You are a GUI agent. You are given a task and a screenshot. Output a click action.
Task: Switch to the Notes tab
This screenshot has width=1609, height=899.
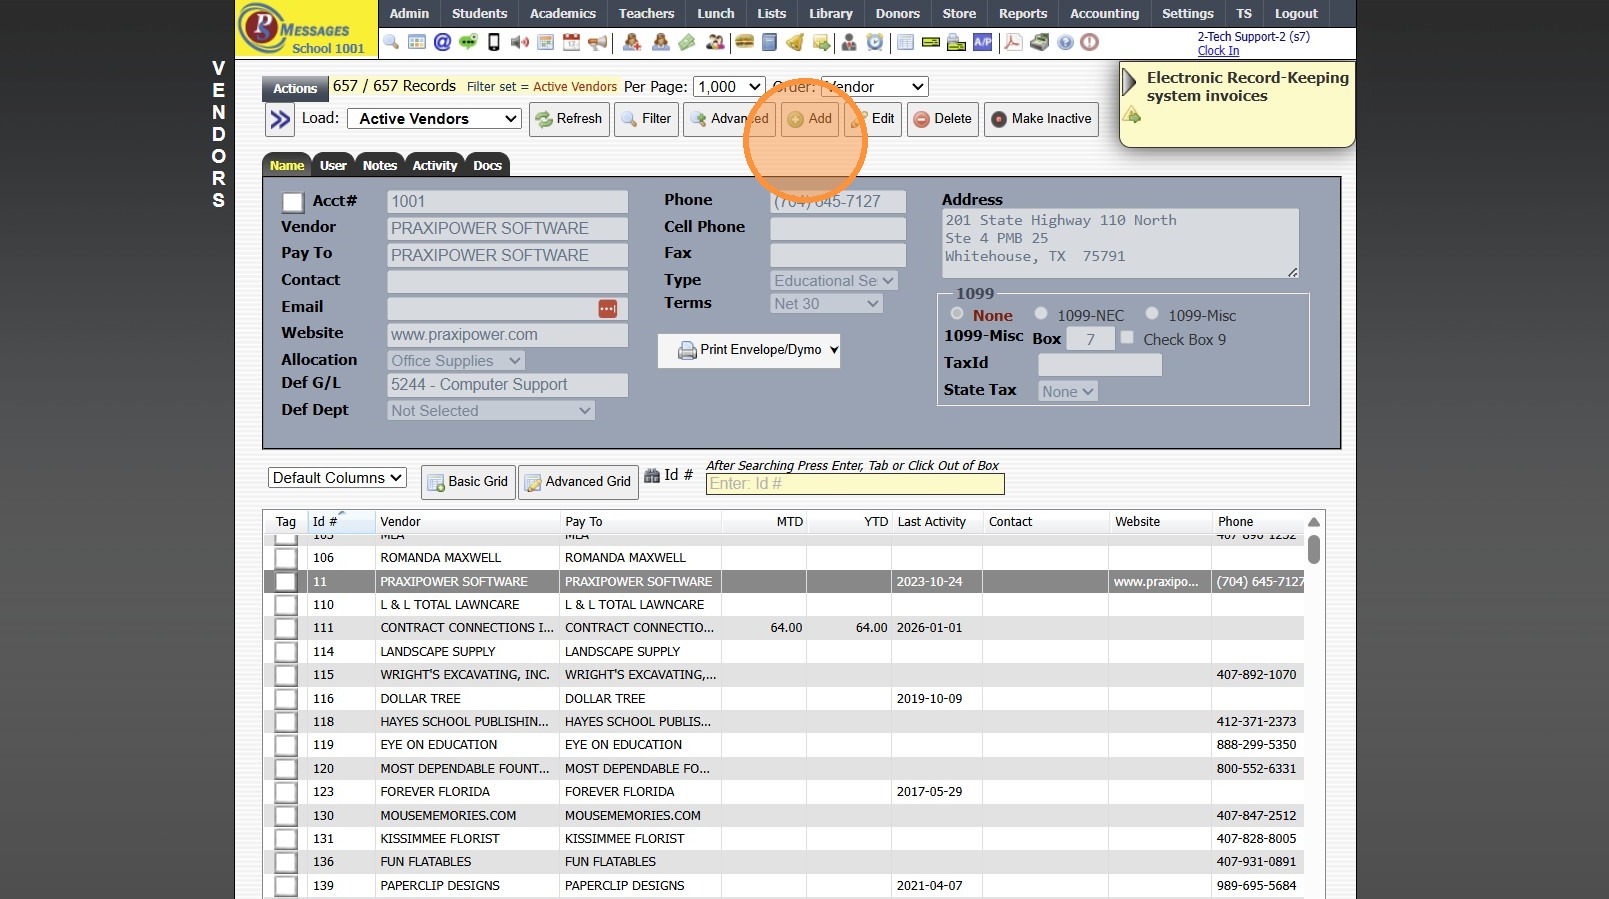pyautogui.click(x=379, y=166)
